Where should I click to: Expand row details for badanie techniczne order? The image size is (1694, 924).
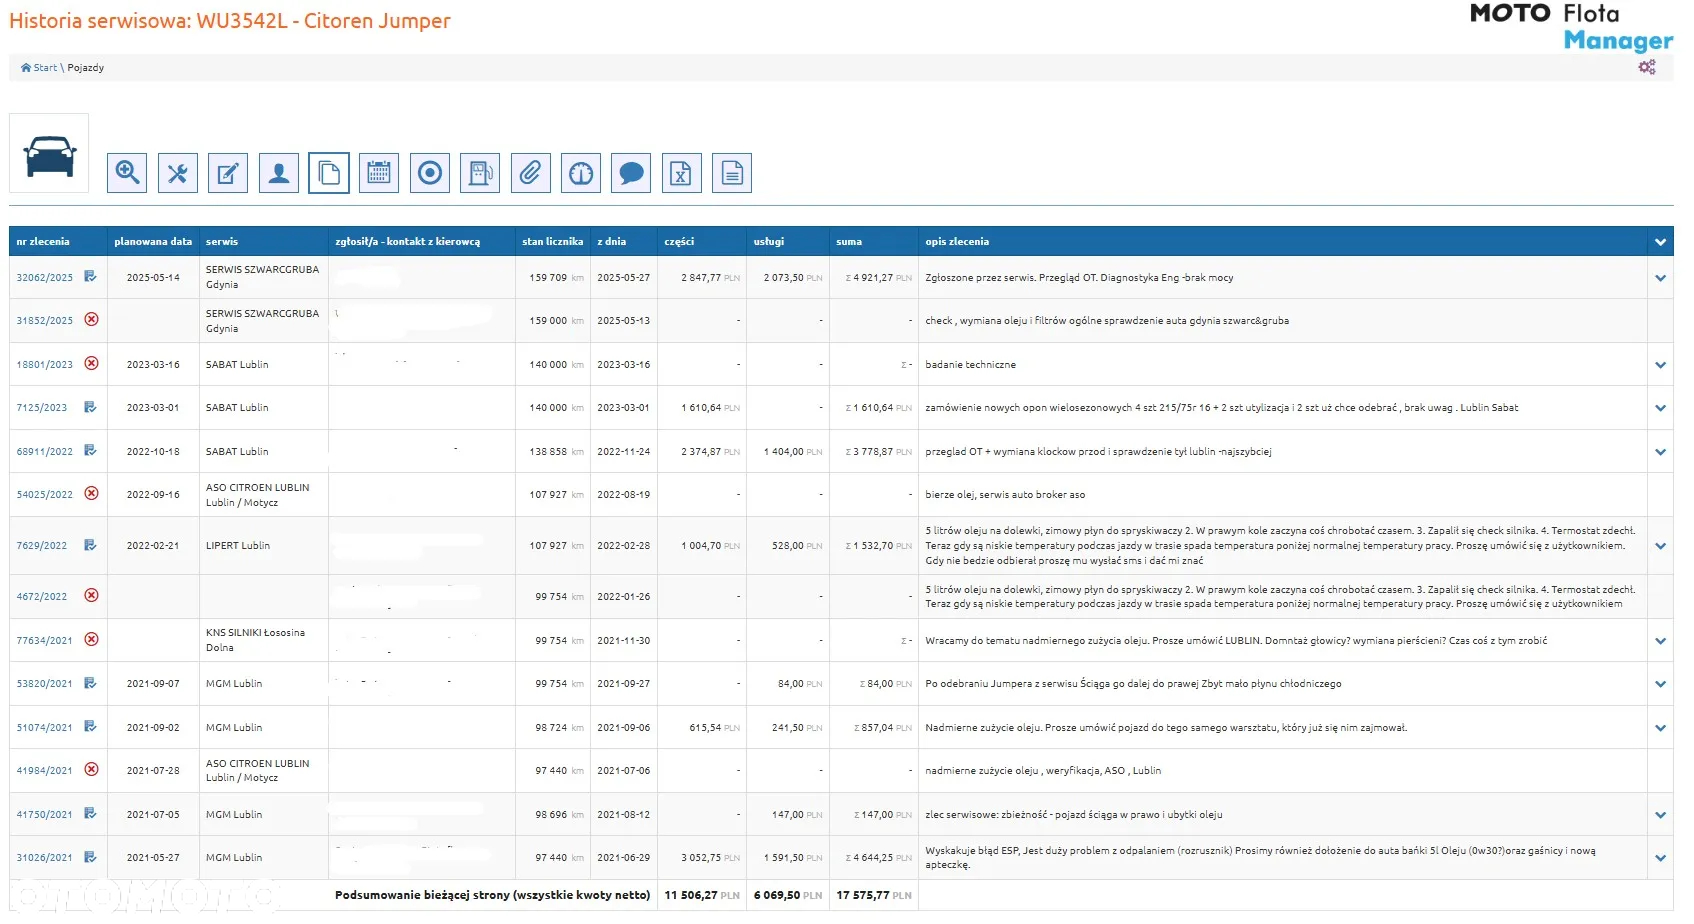[x=1660, y=365]
